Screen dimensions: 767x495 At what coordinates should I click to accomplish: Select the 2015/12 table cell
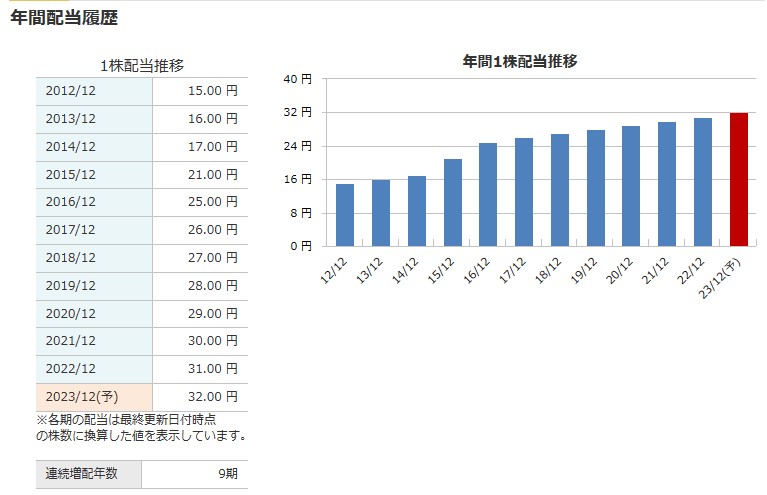pos(94,175)
